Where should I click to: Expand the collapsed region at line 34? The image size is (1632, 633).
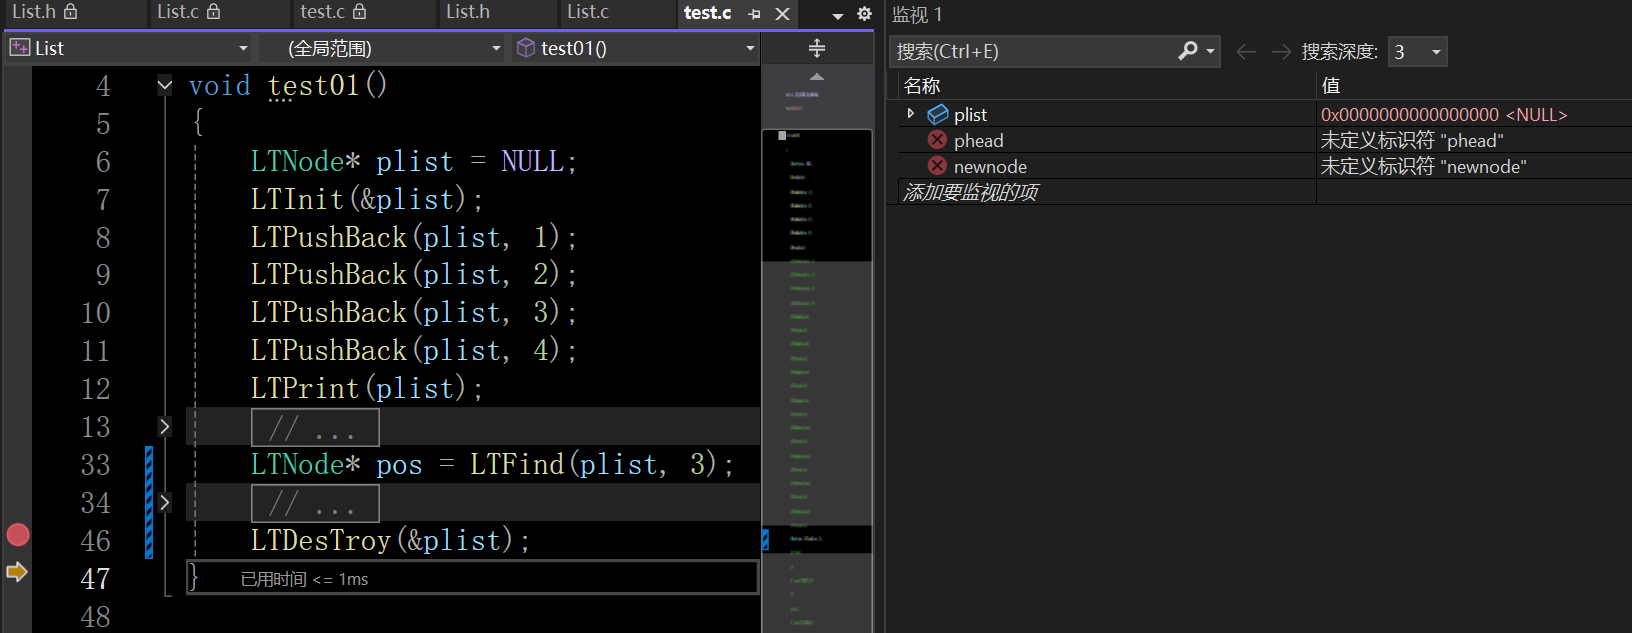165,502
